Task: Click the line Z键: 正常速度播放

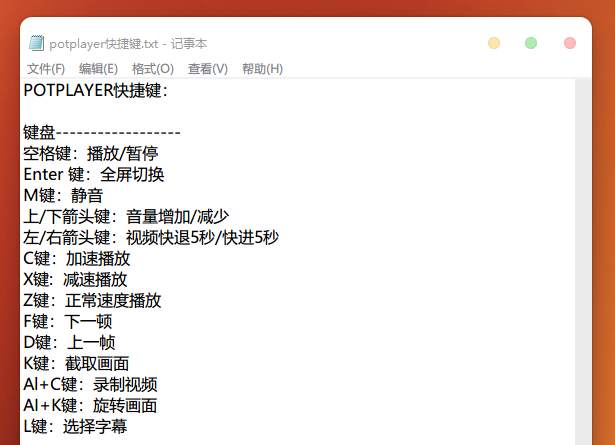Action: (x=93, y=301)
